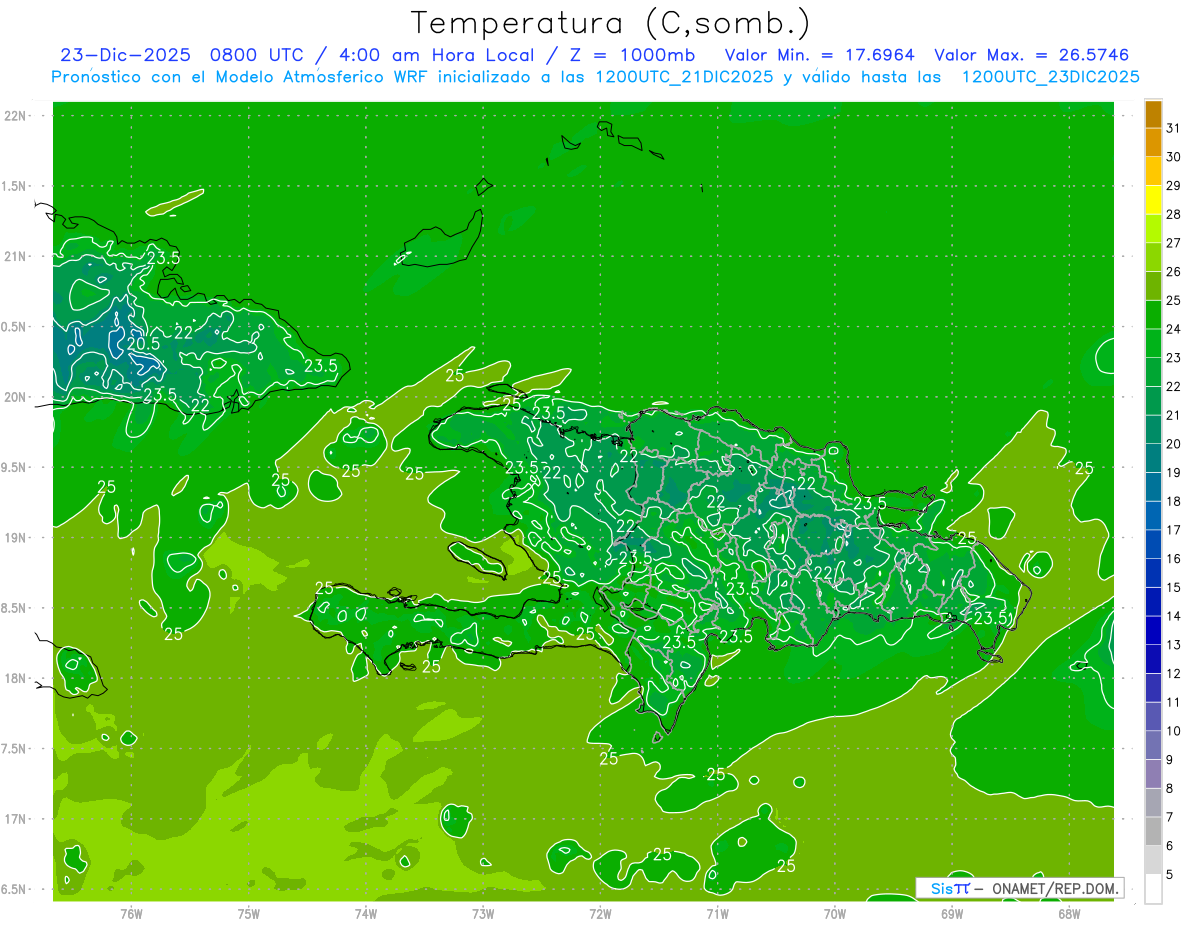Pick the white swatch below label 5
This screenshot has width=1200, height=927.
1153,888
